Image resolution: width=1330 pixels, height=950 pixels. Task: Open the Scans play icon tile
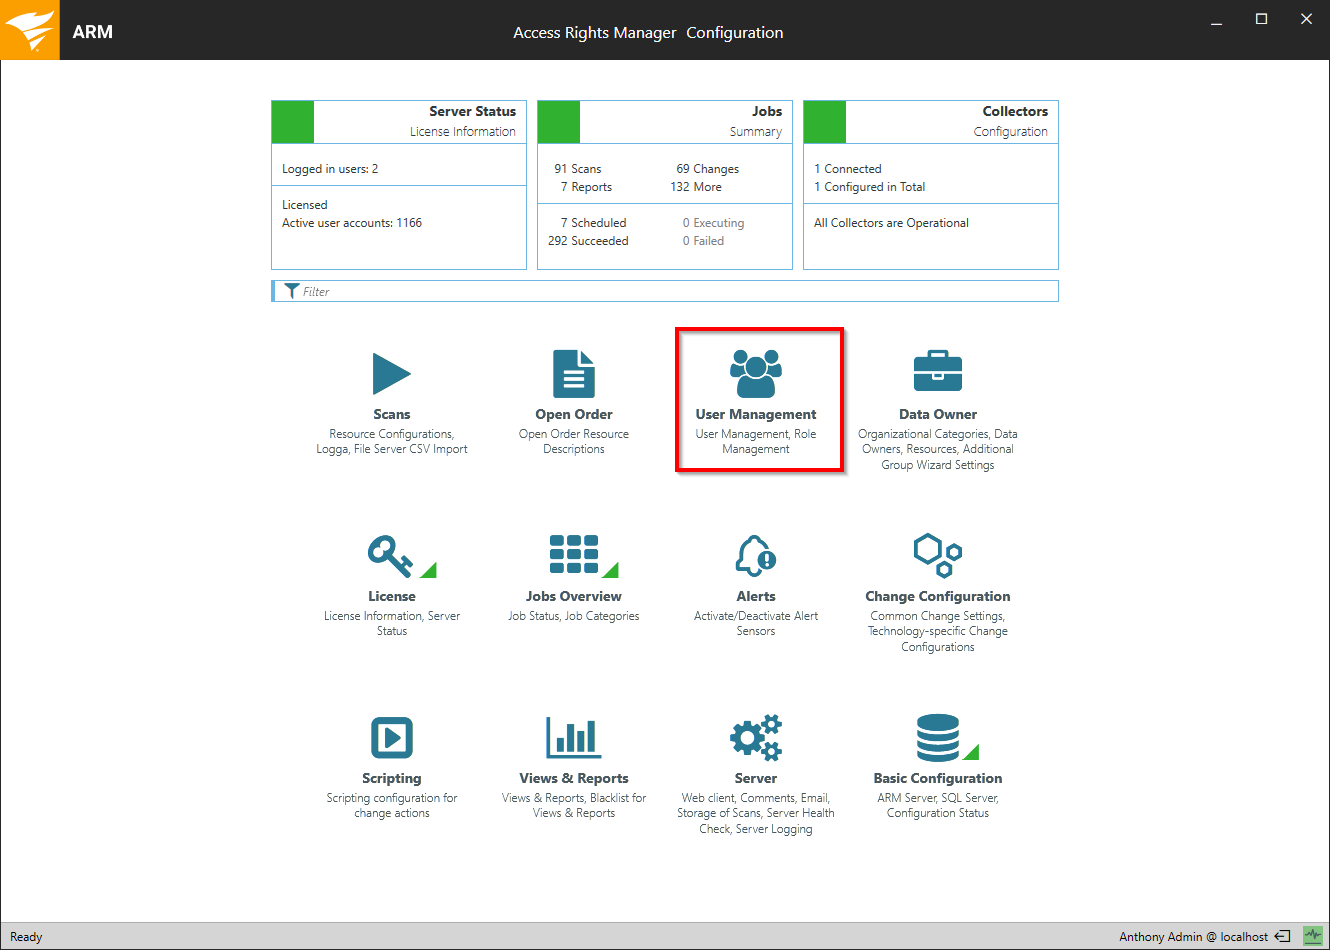coord(391,375)
